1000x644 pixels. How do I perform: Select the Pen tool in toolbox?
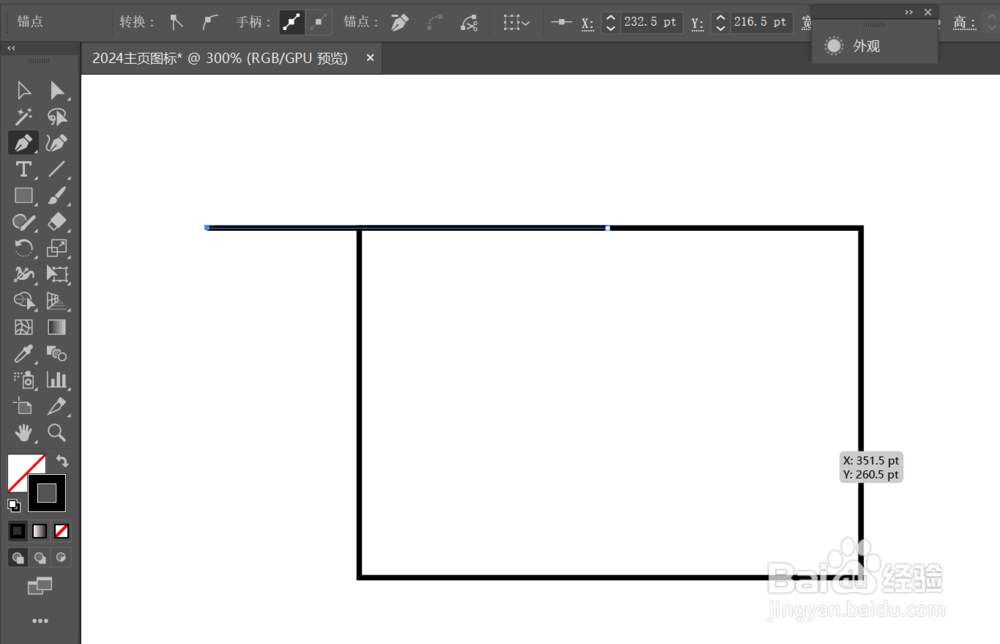pos(24,143)
